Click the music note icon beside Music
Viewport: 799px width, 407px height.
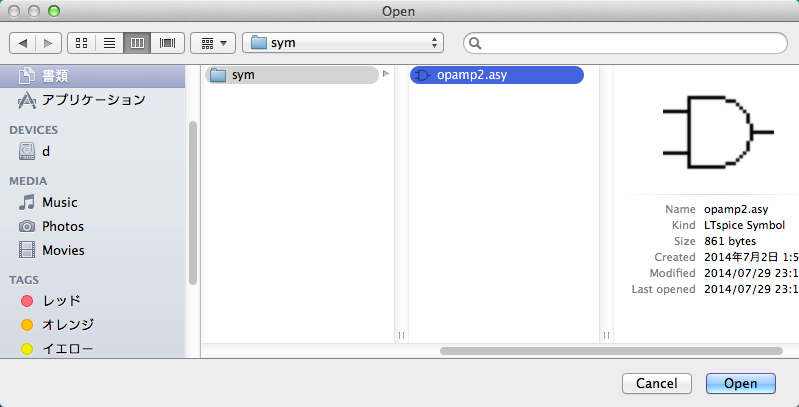pyautogui.click(x=26, y=202)
